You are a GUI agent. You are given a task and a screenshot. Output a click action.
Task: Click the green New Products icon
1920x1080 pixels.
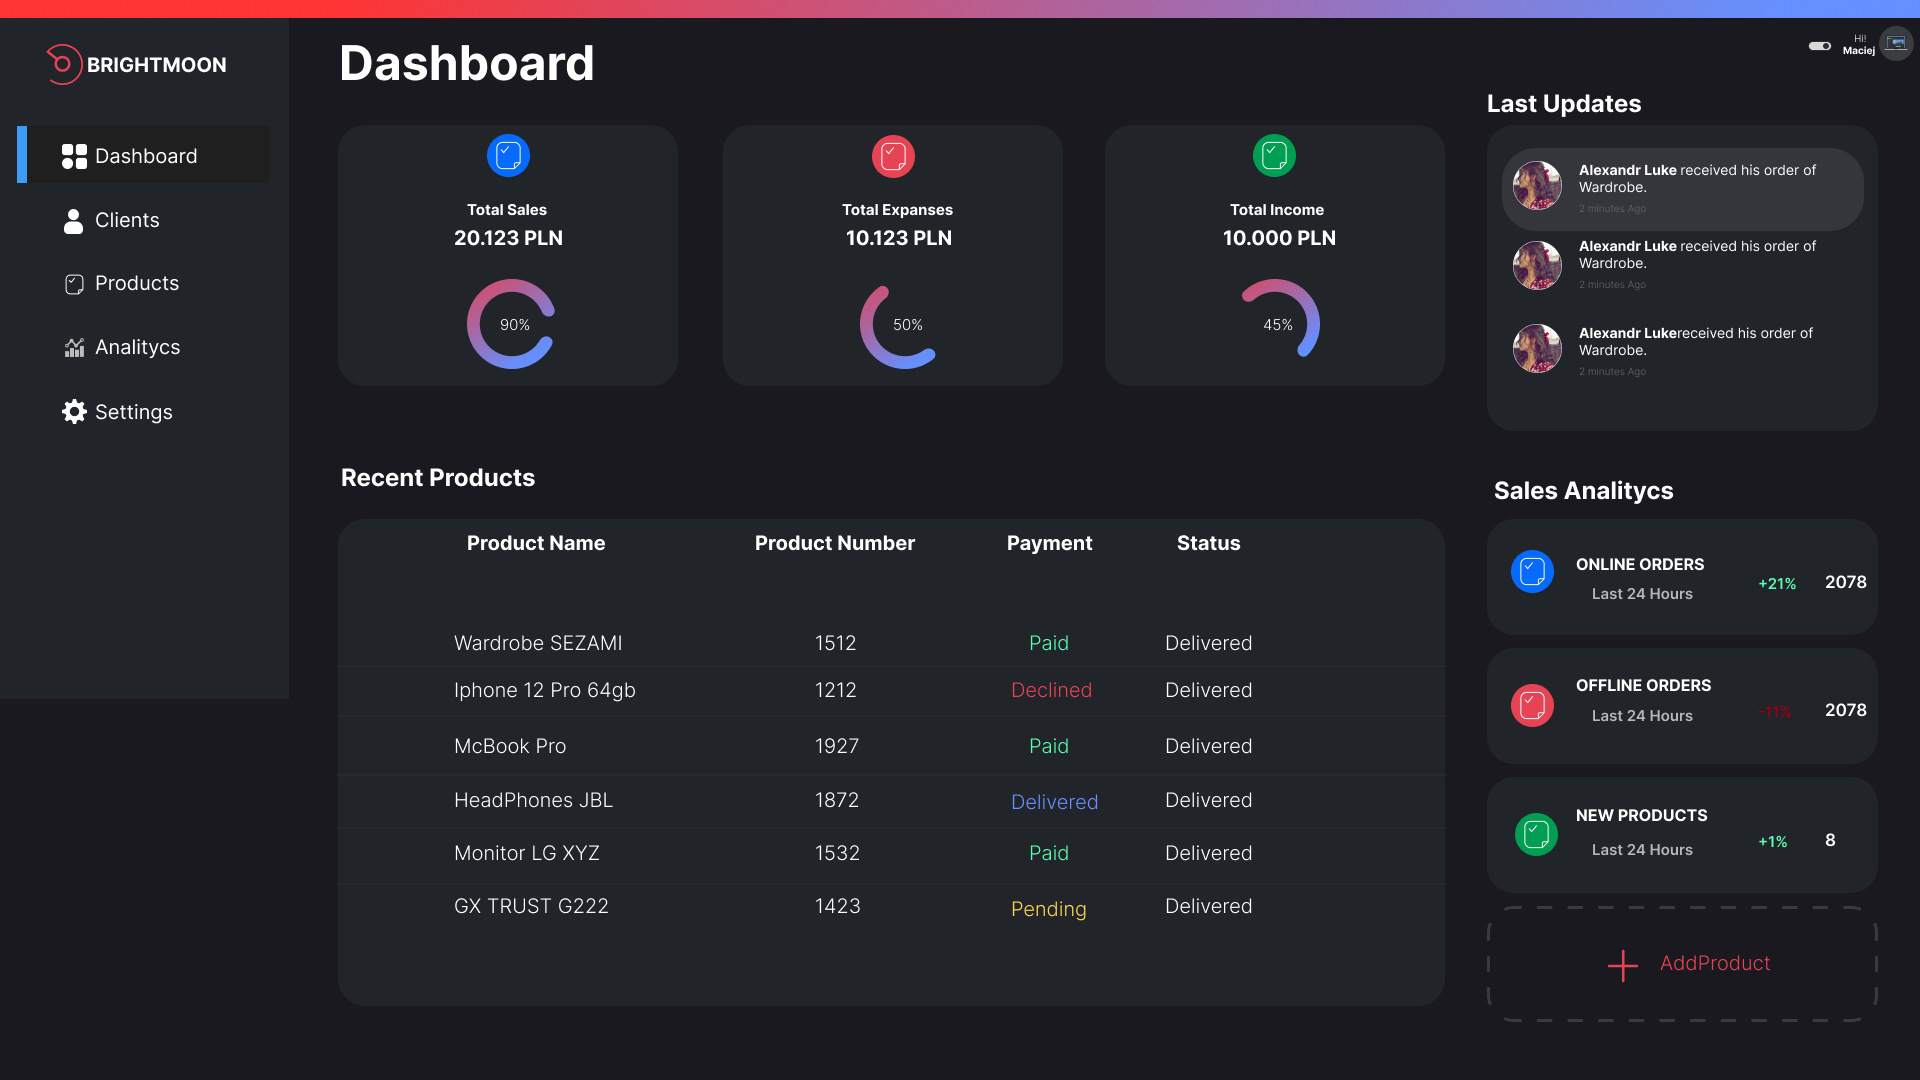tap(1536, 834)
